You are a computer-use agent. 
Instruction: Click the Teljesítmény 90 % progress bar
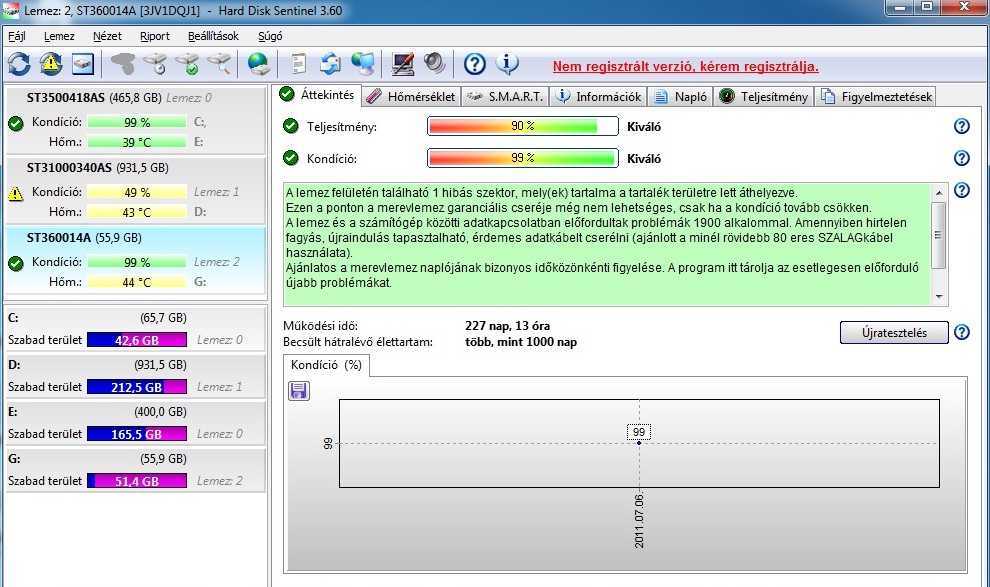tap(523, 126)
